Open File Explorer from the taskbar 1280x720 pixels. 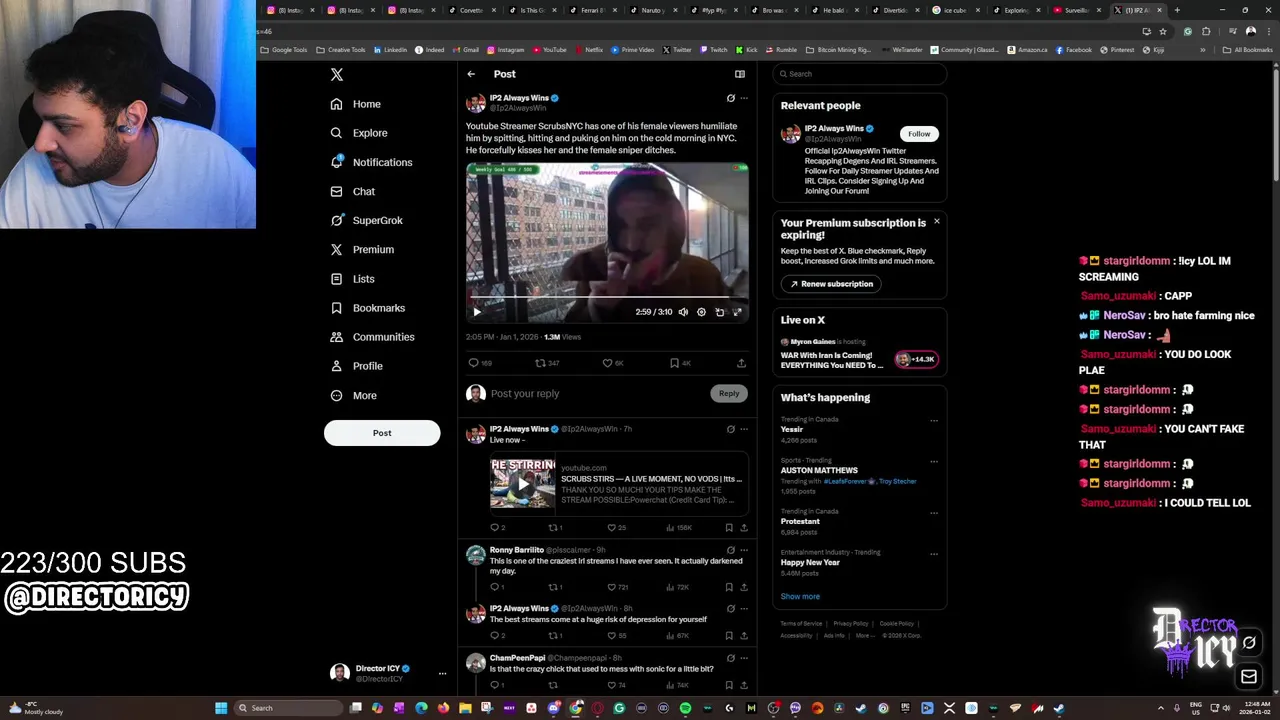[x=465, y=708]
